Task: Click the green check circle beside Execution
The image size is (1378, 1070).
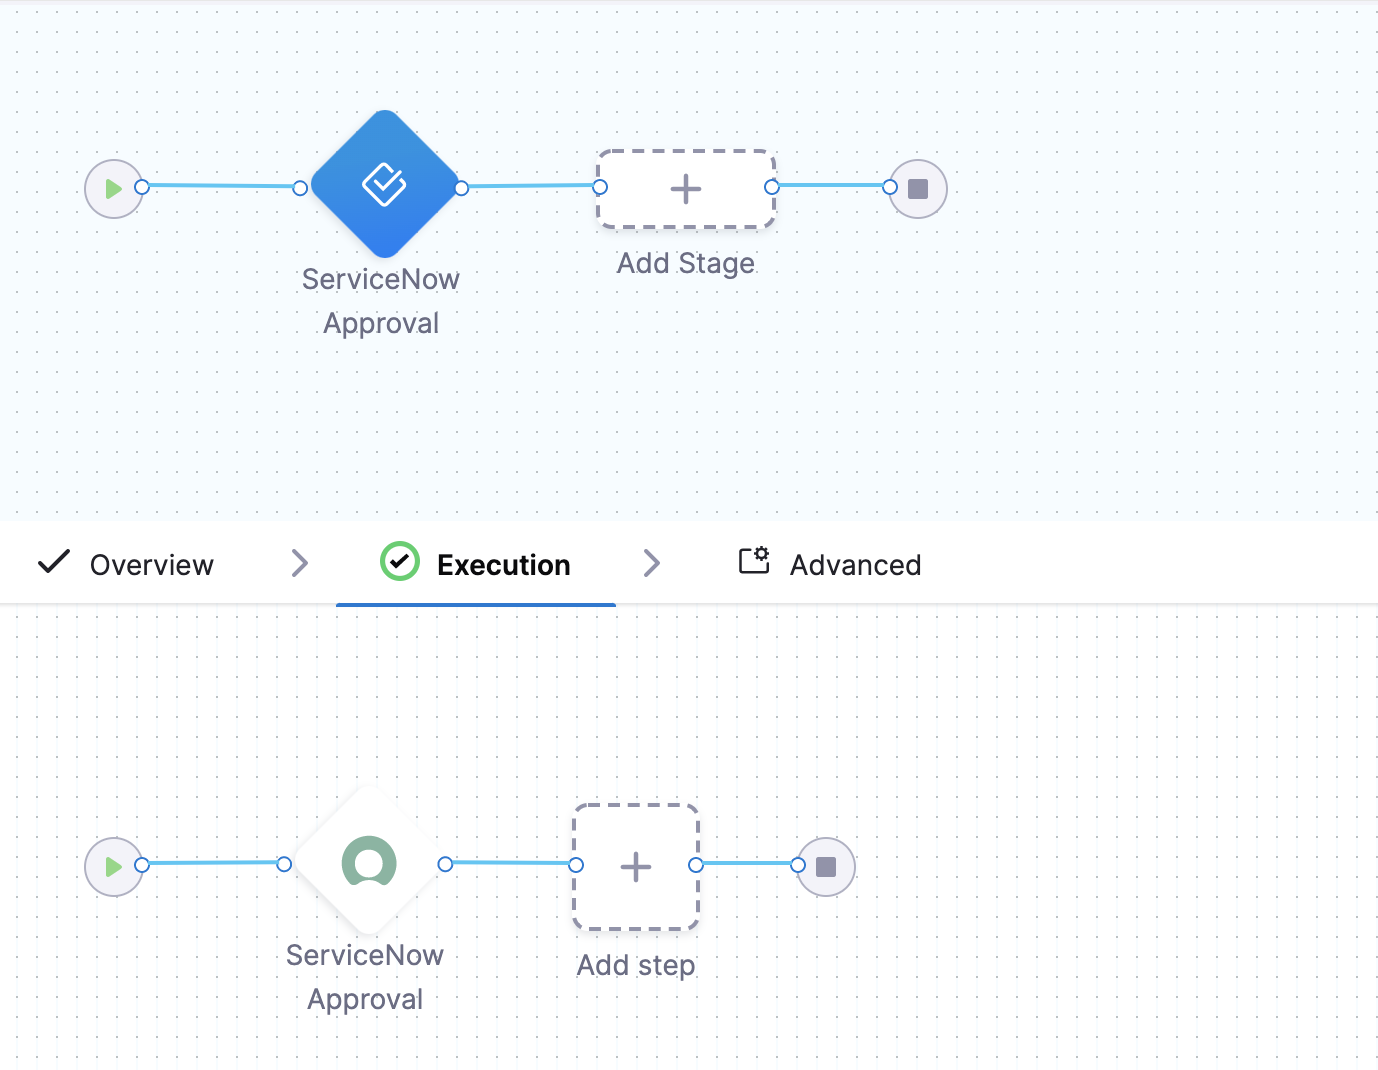Action: point(400,562)
